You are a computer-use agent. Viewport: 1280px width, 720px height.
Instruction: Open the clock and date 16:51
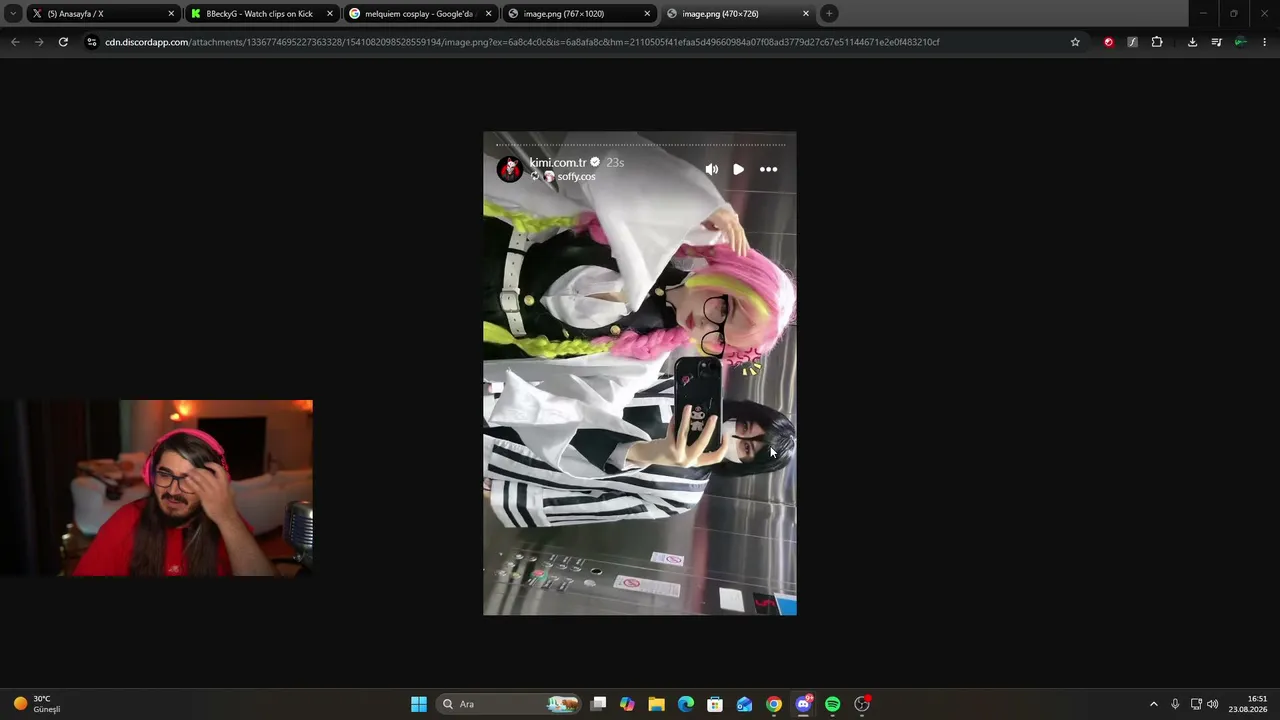pos(1248,704)
